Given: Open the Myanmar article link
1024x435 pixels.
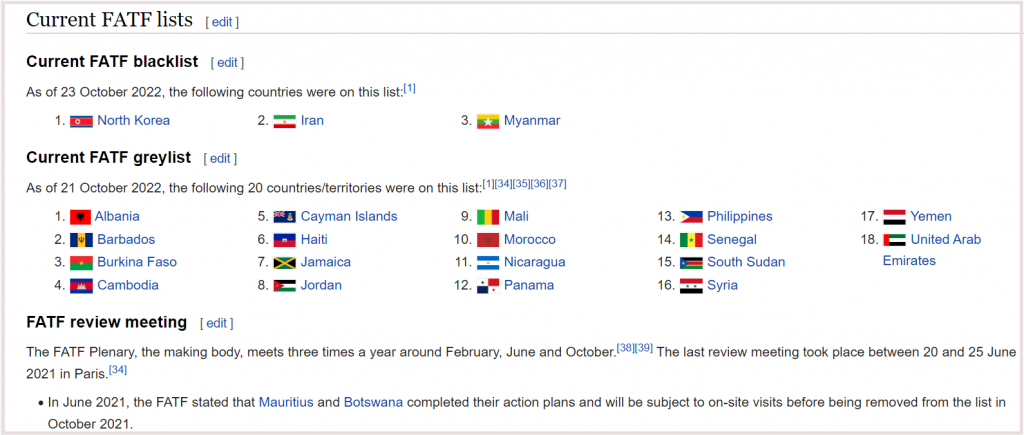Looking at the screenshot, I should (532, 121).
